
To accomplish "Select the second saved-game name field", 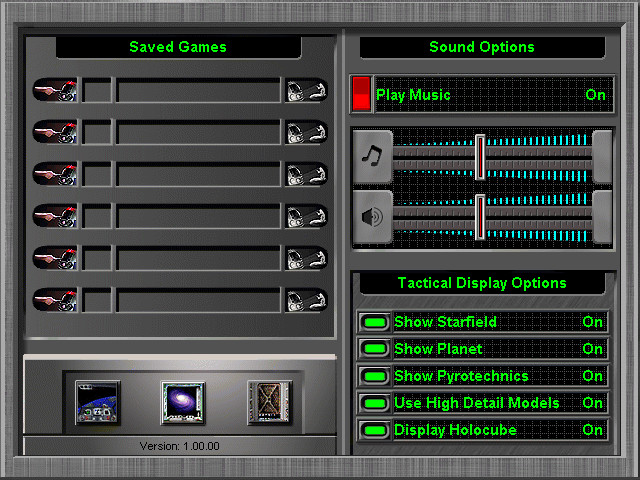I will [198, 132].
